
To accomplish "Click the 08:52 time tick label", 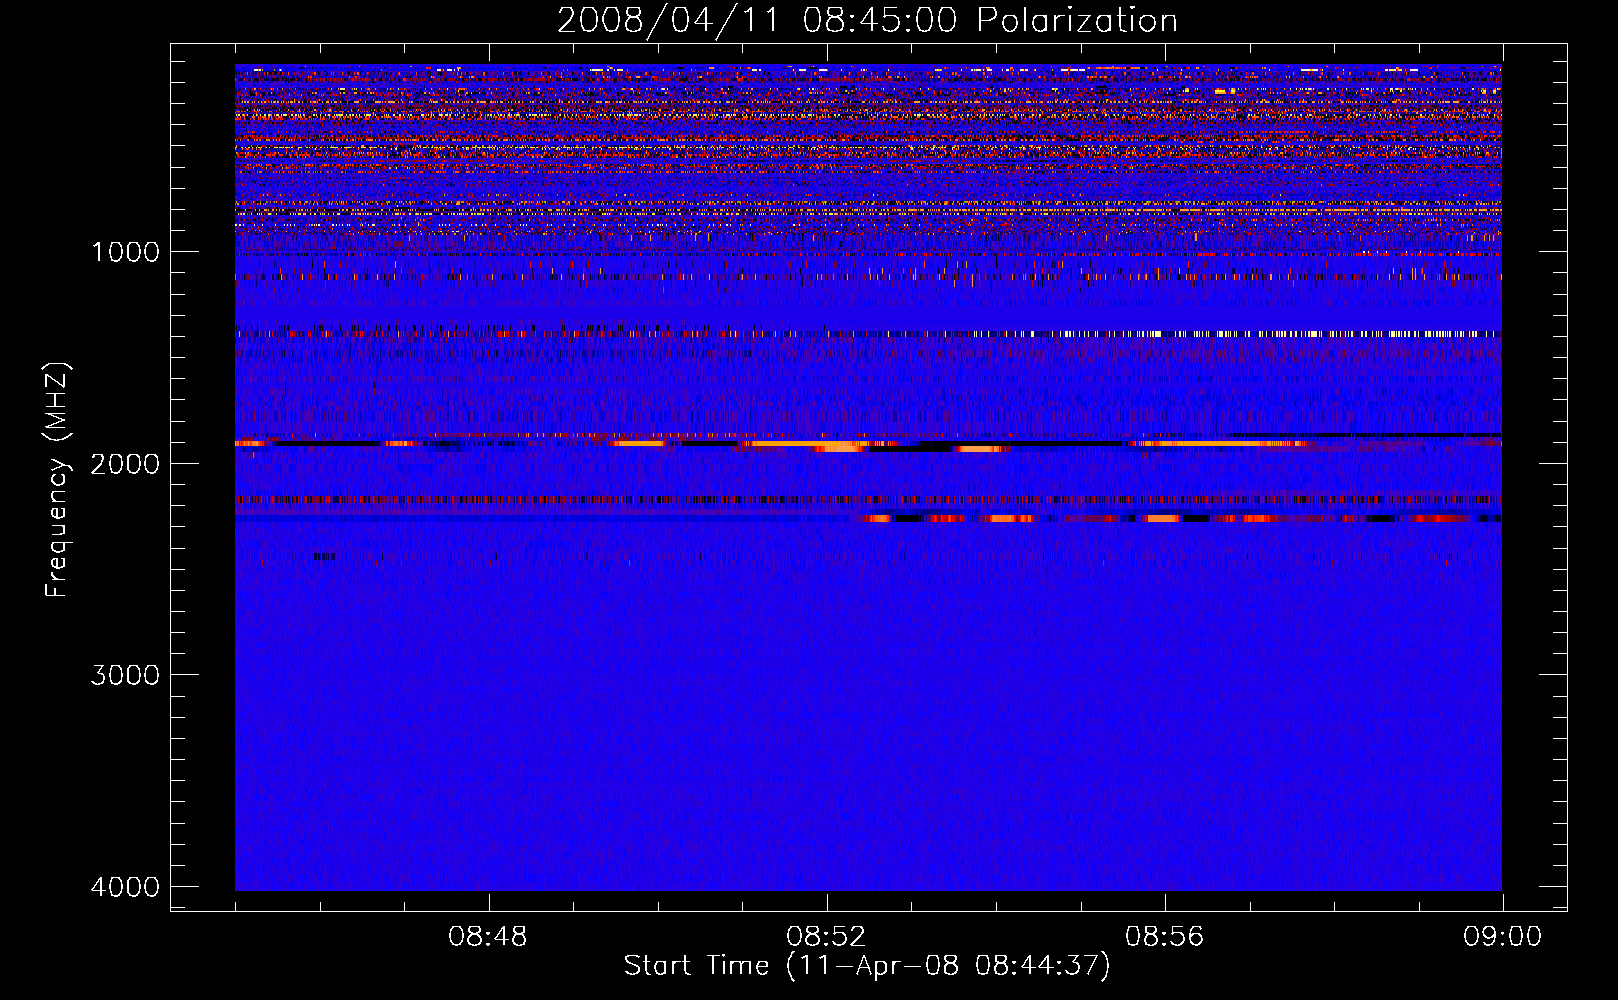I will [x=826, y=937].
